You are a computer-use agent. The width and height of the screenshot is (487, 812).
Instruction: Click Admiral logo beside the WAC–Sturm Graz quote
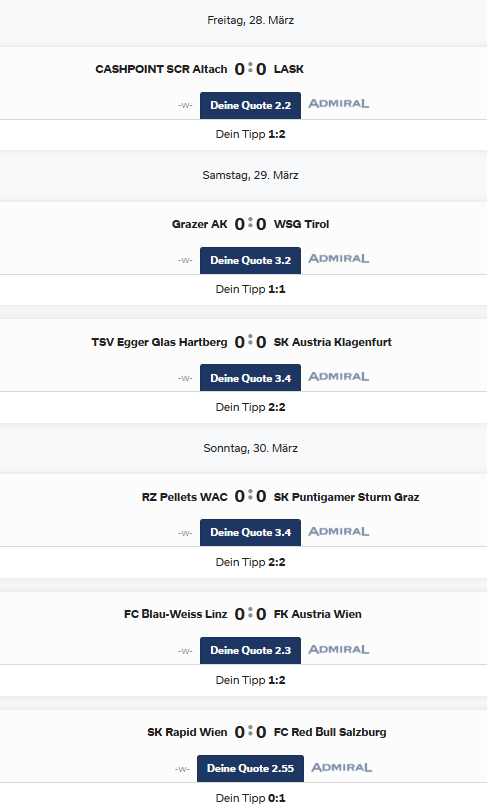(339, 531)
